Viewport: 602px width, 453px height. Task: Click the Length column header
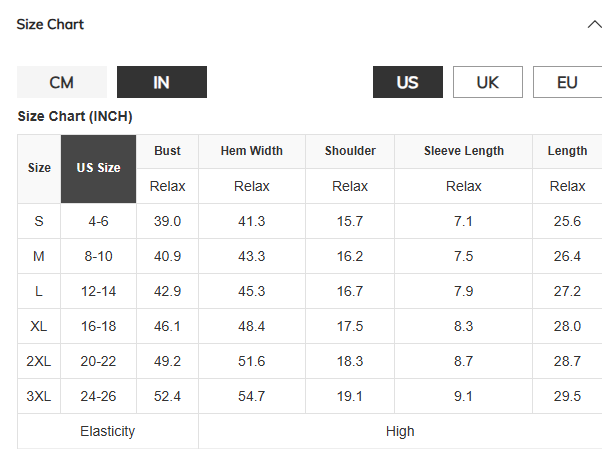(x=567, y=151)
